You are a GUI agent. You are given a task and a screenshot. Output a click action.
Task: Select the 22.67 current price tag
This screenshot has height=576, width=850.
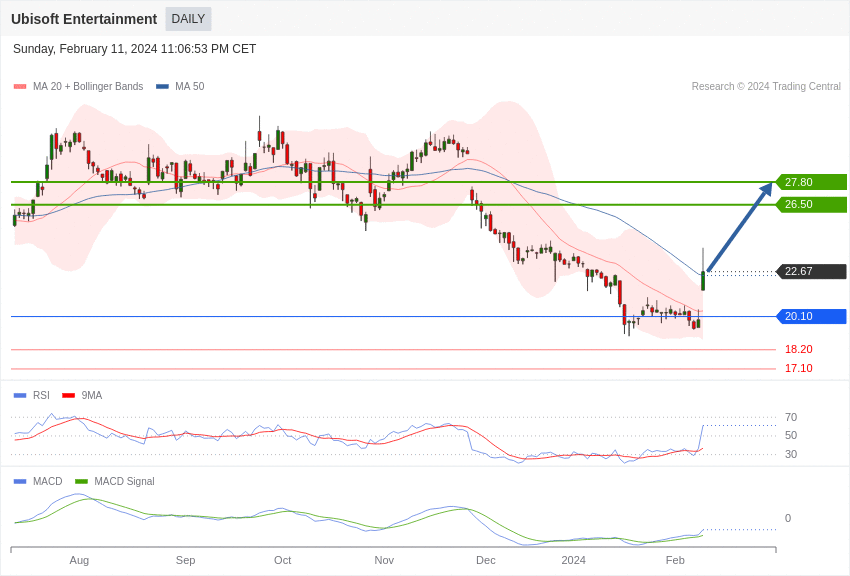click(811, 271)
